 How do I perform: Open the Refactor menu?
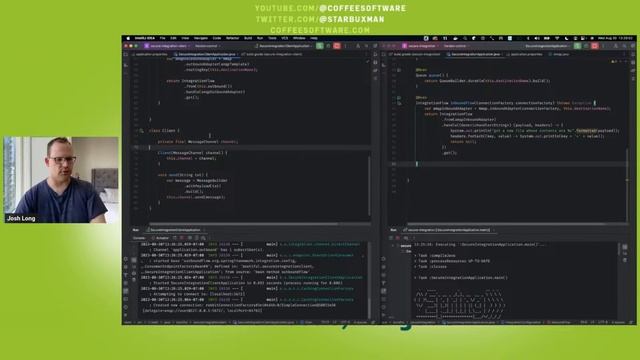(232, 38)
